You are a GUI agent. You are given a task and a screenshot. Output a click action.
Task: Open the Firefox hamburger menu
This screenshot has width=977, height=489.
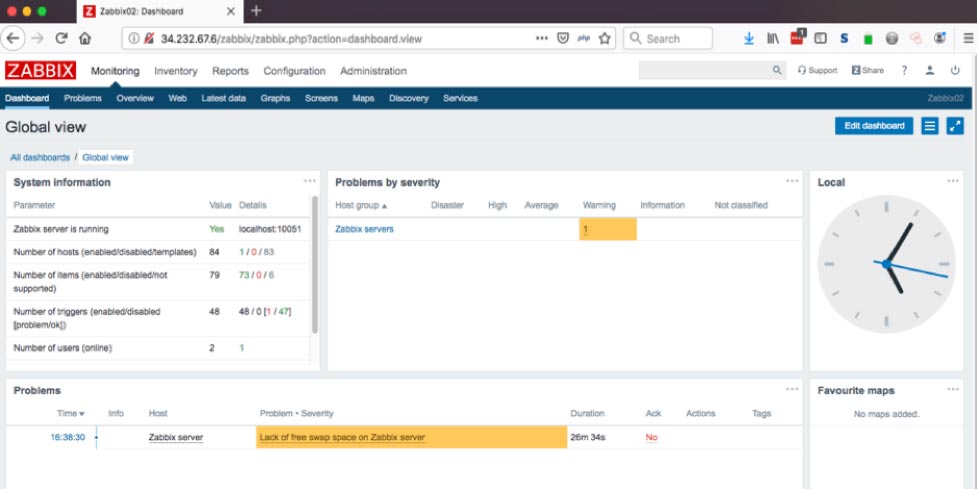[968, 39]
